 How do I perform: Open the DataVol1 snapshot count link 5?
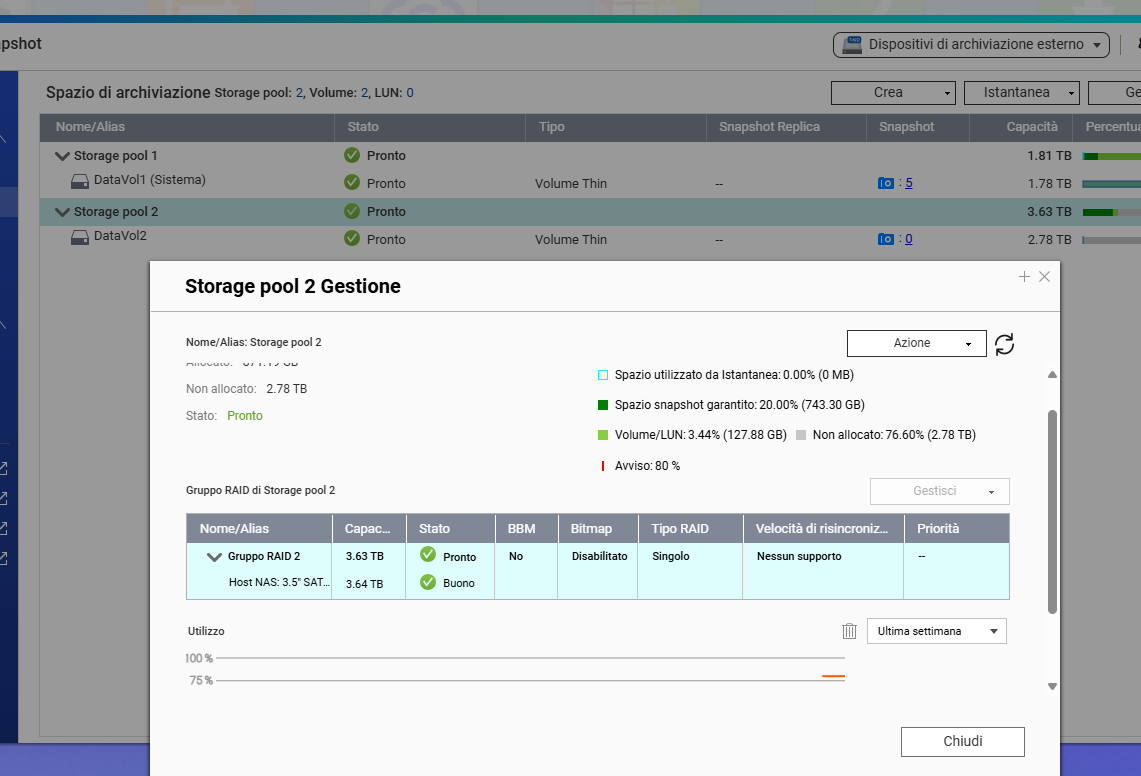(x=909, y=183)
